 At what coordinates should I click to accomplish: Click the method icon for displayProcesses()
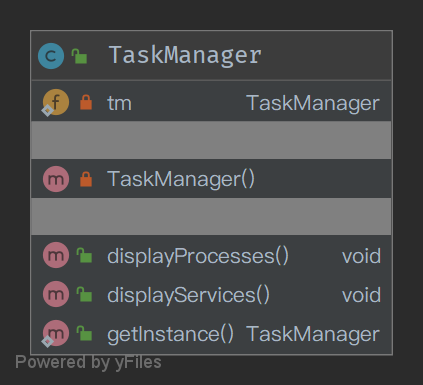(x=56, y=255)
